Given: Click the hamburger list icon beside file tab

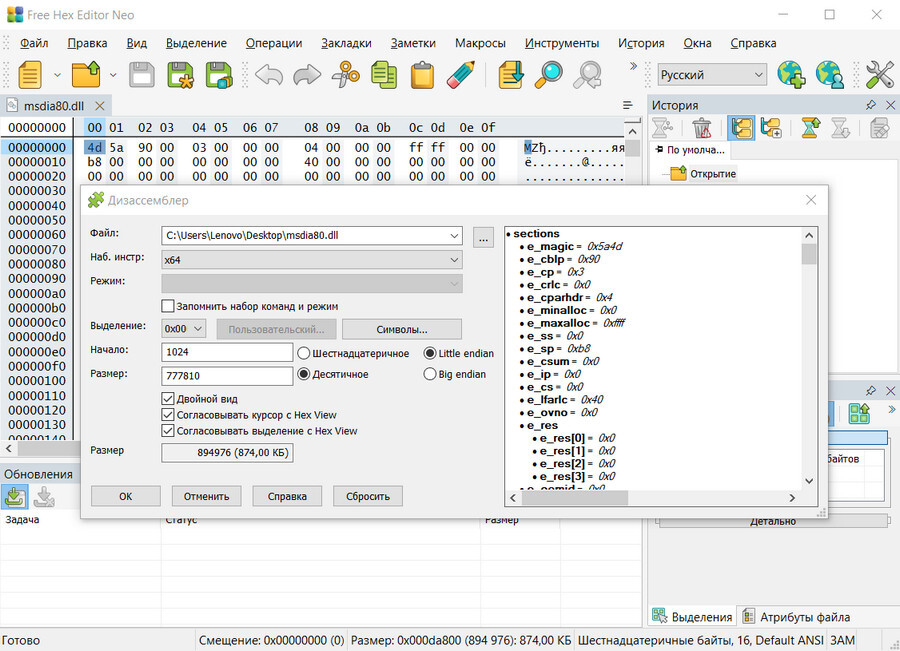Looking at the screenshot, I should (x=628, y=105).
